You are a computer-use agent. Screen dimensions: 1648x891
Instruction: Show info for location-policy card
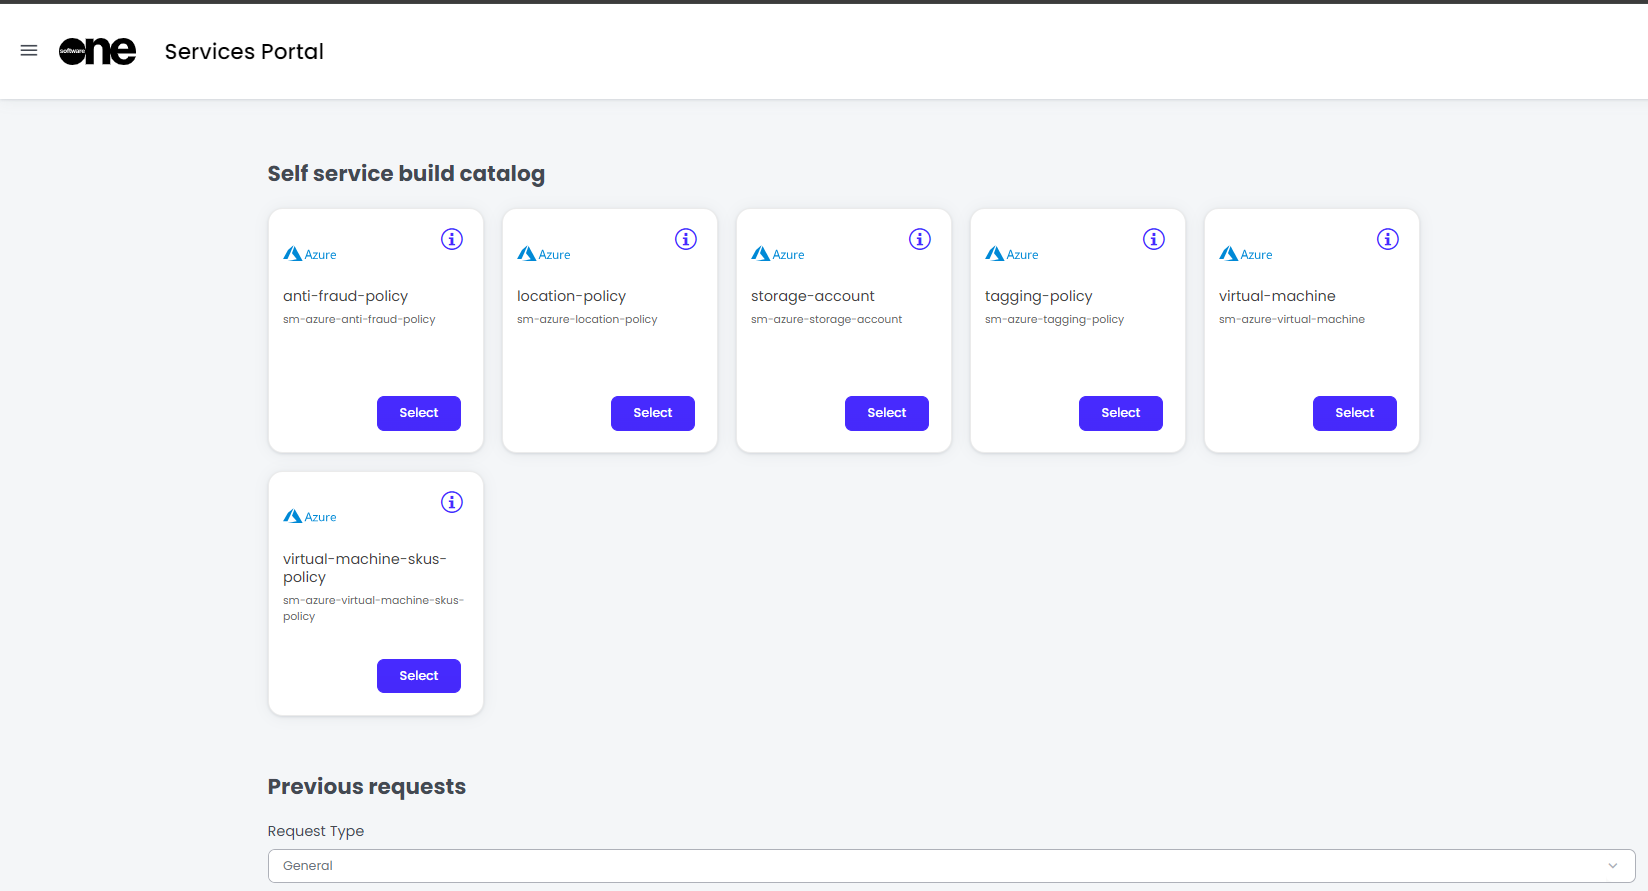[686, 239]
